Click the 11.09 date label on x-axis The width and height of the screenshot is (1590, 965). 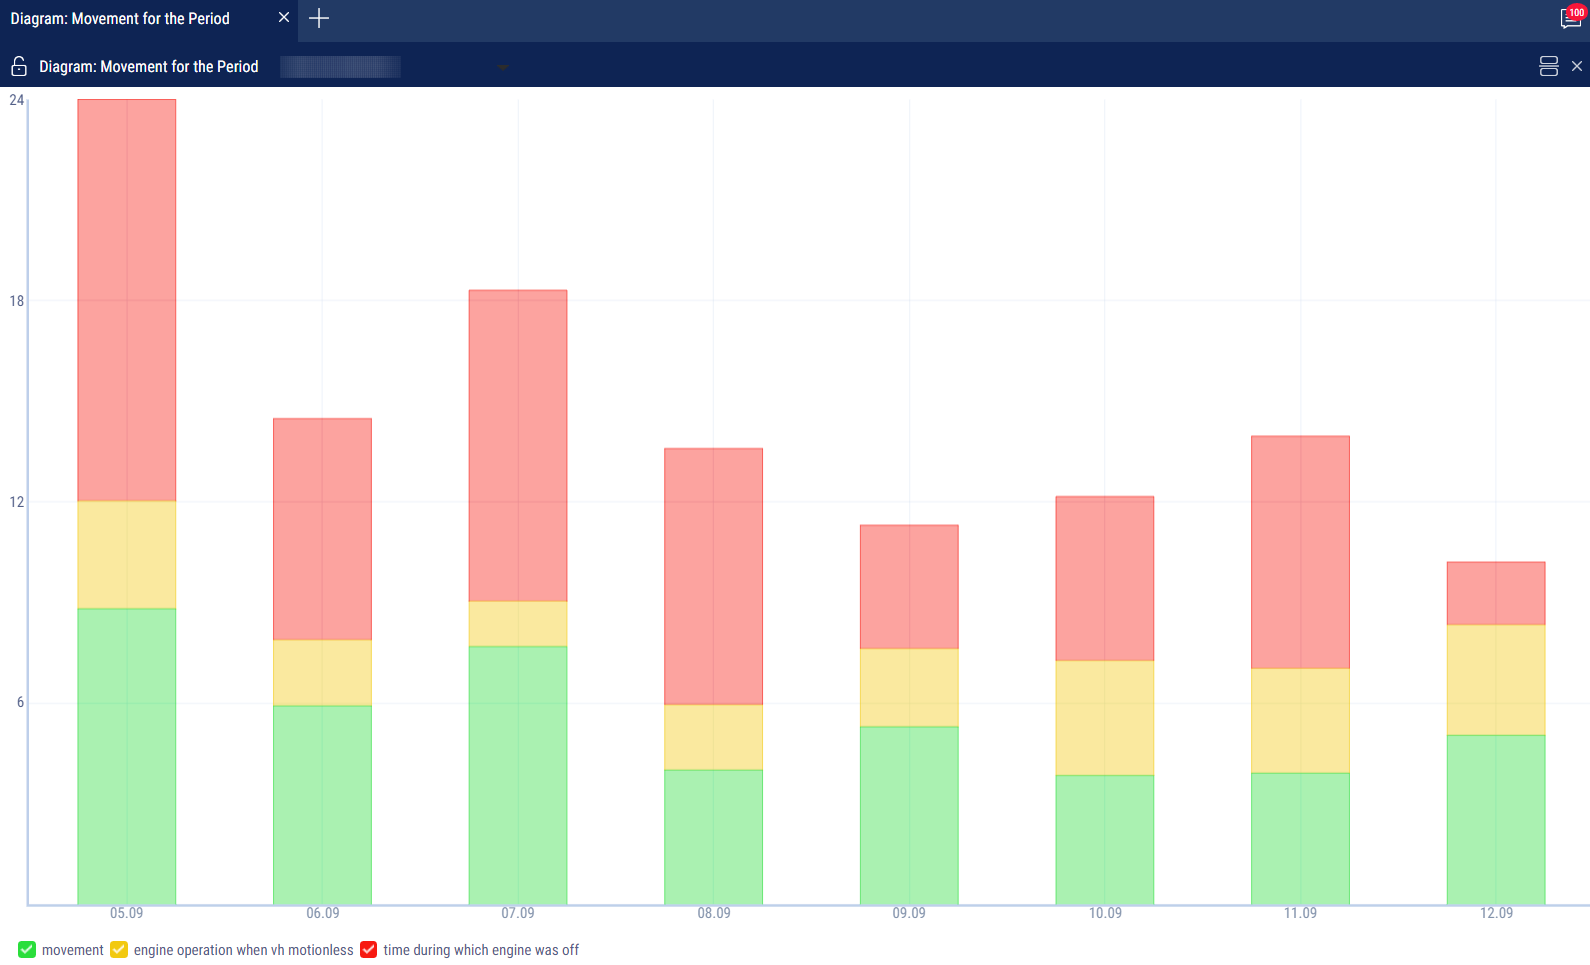(1301, 913)
